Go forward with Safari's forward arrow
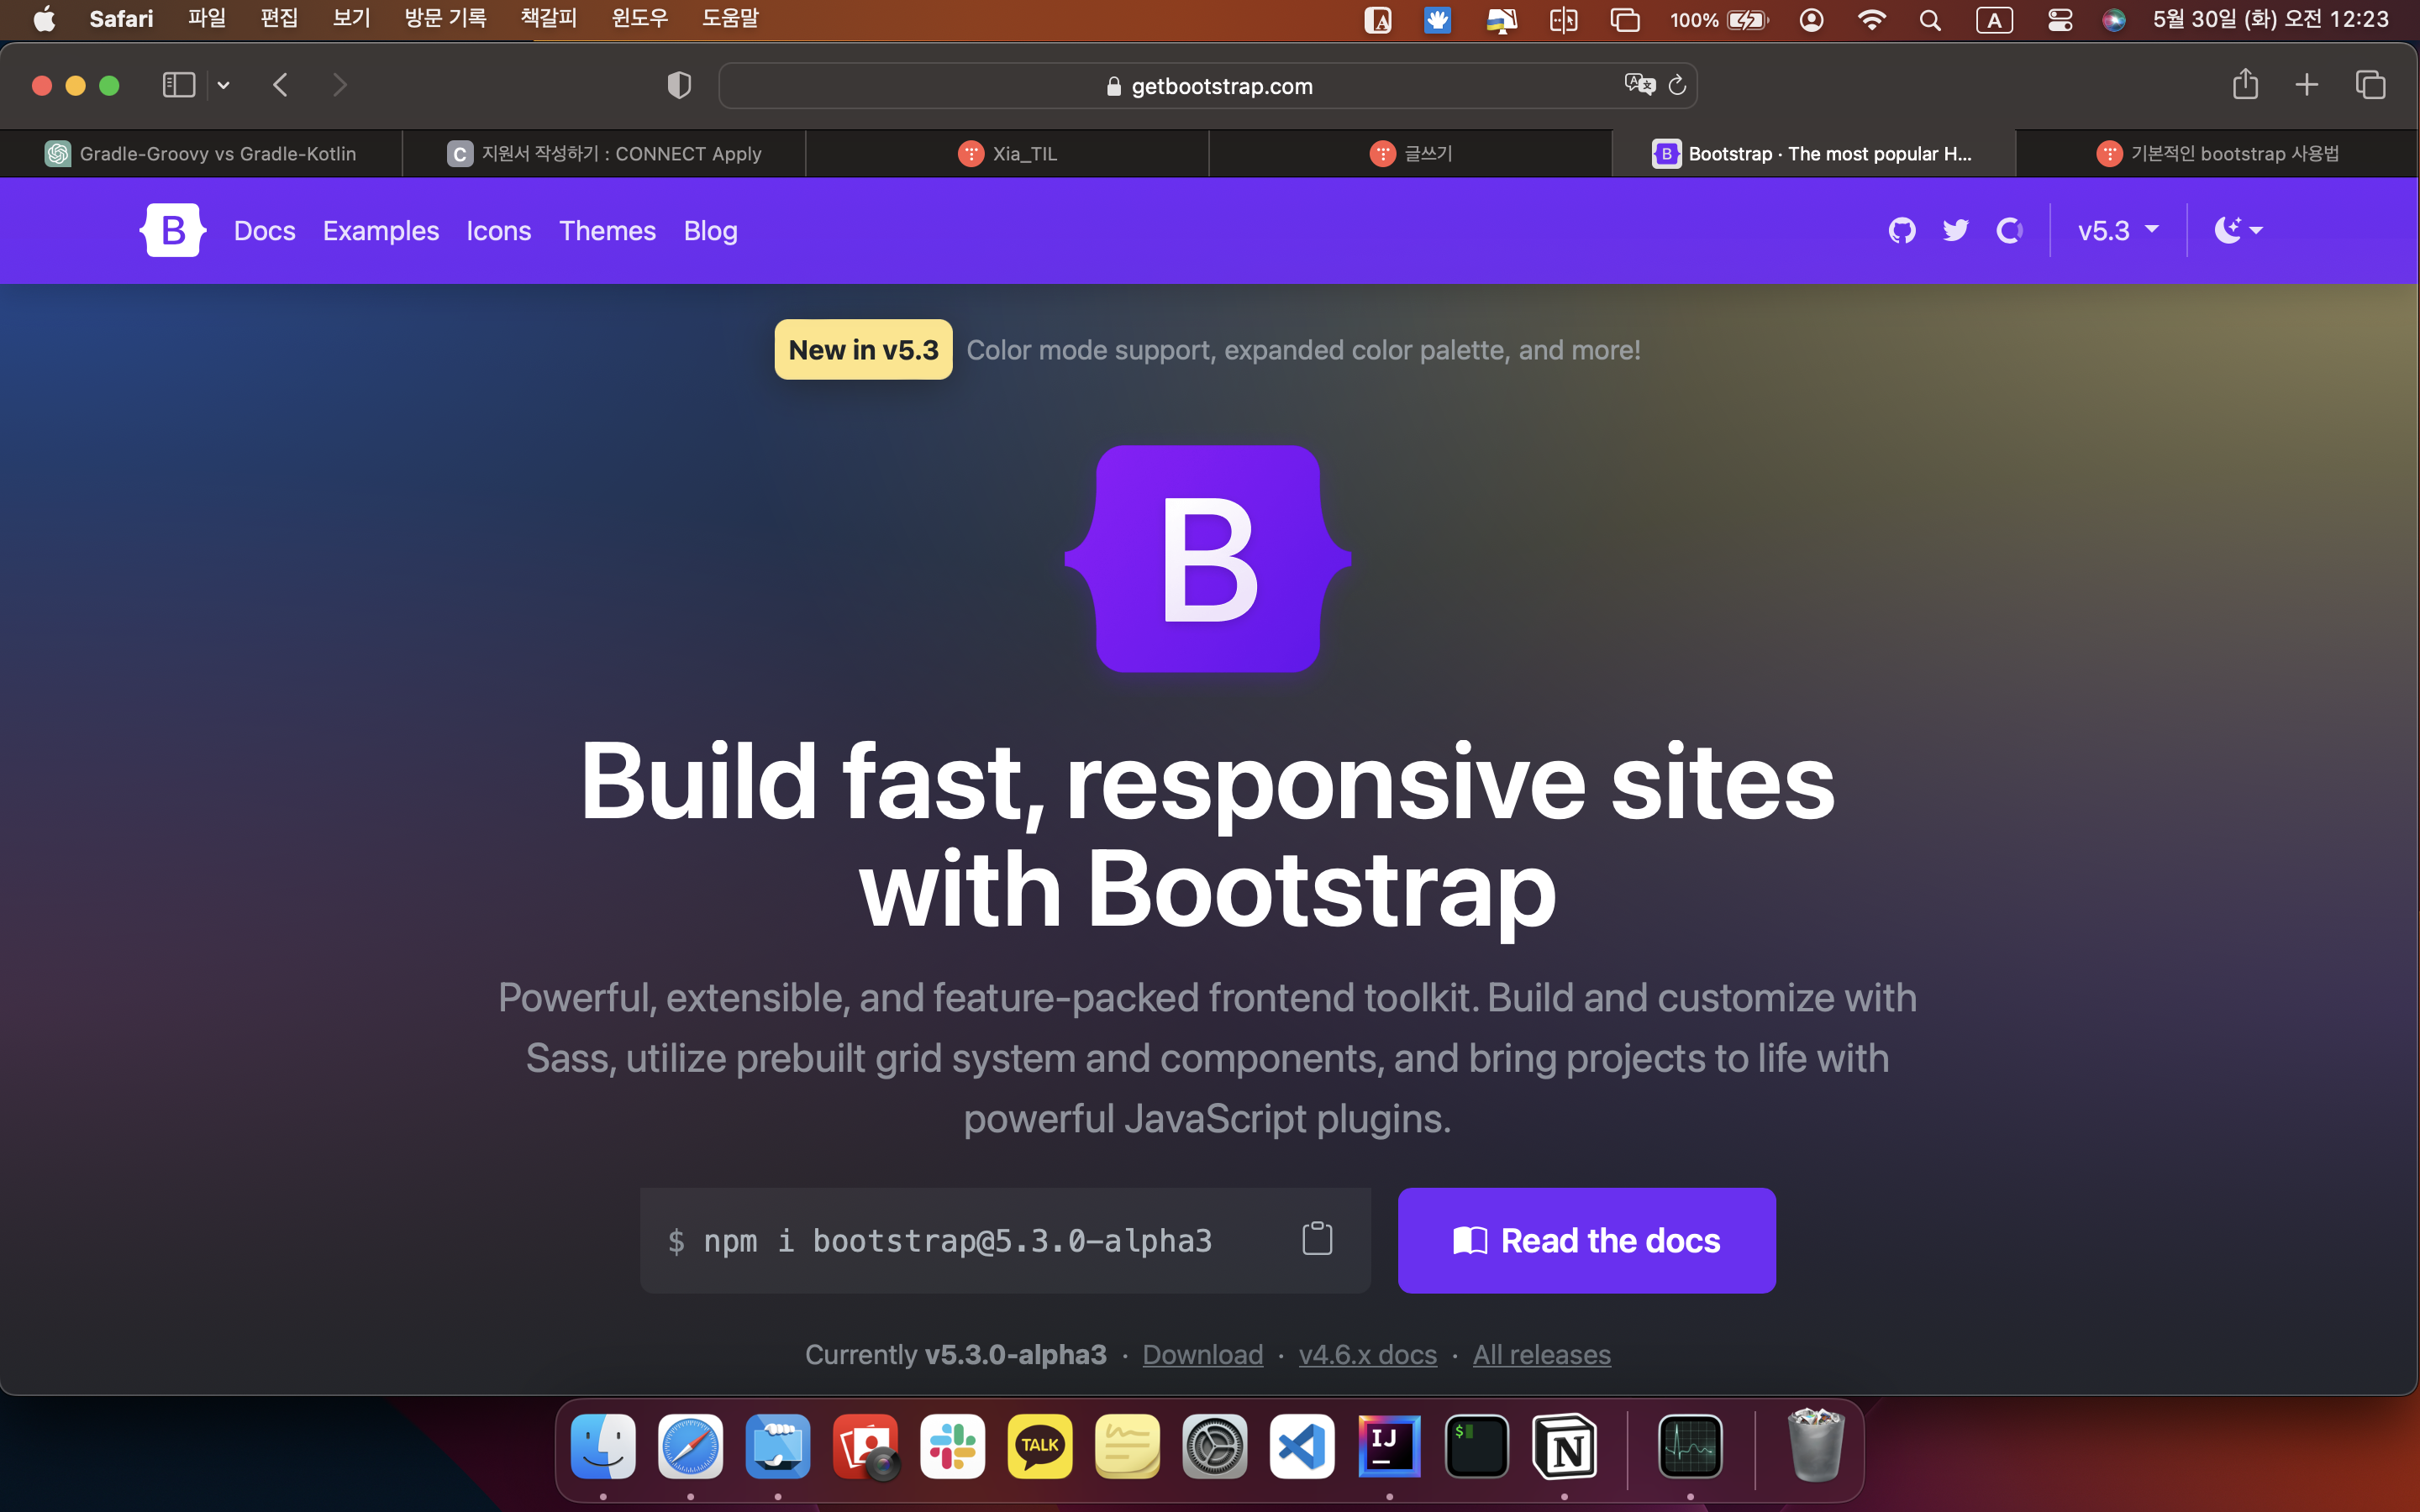 tap(340, 85)
